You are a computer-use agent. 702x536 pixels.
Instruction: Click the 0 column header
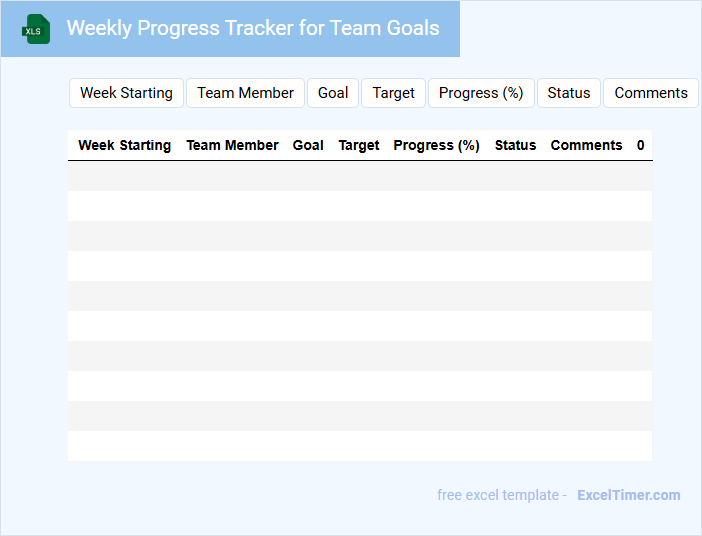pos(640,145)
